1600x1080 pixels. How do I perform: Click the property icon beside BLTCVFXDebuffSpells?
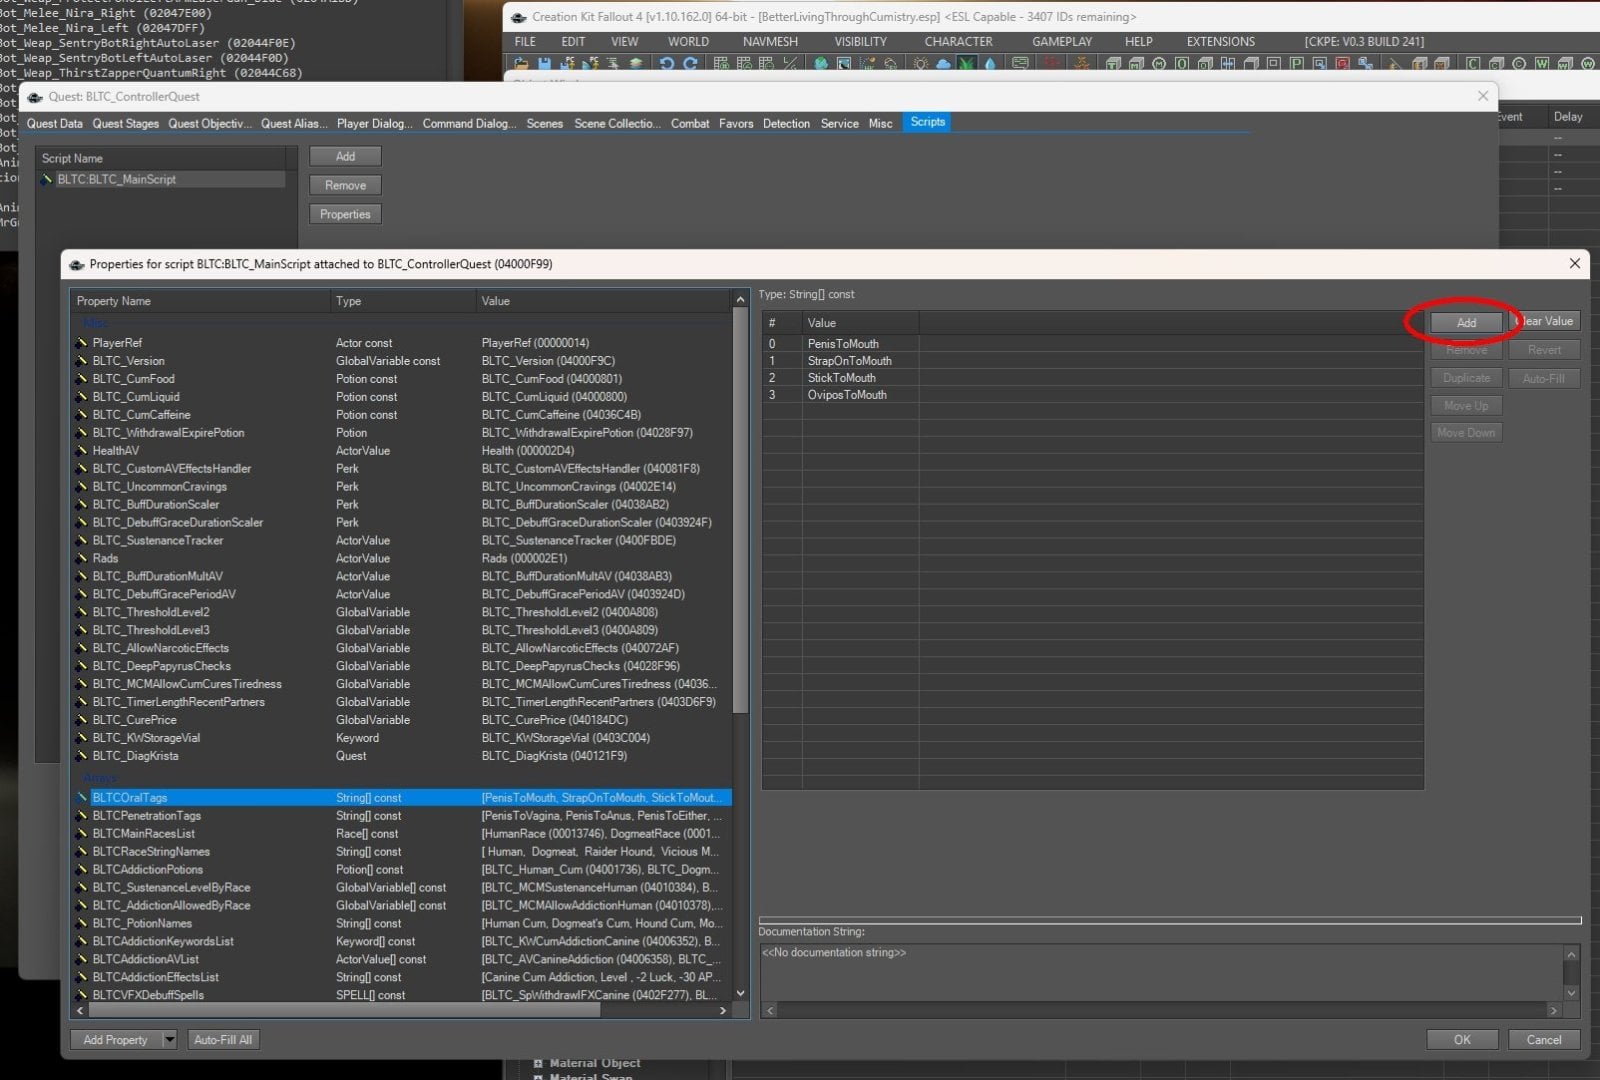coord(82,995)
